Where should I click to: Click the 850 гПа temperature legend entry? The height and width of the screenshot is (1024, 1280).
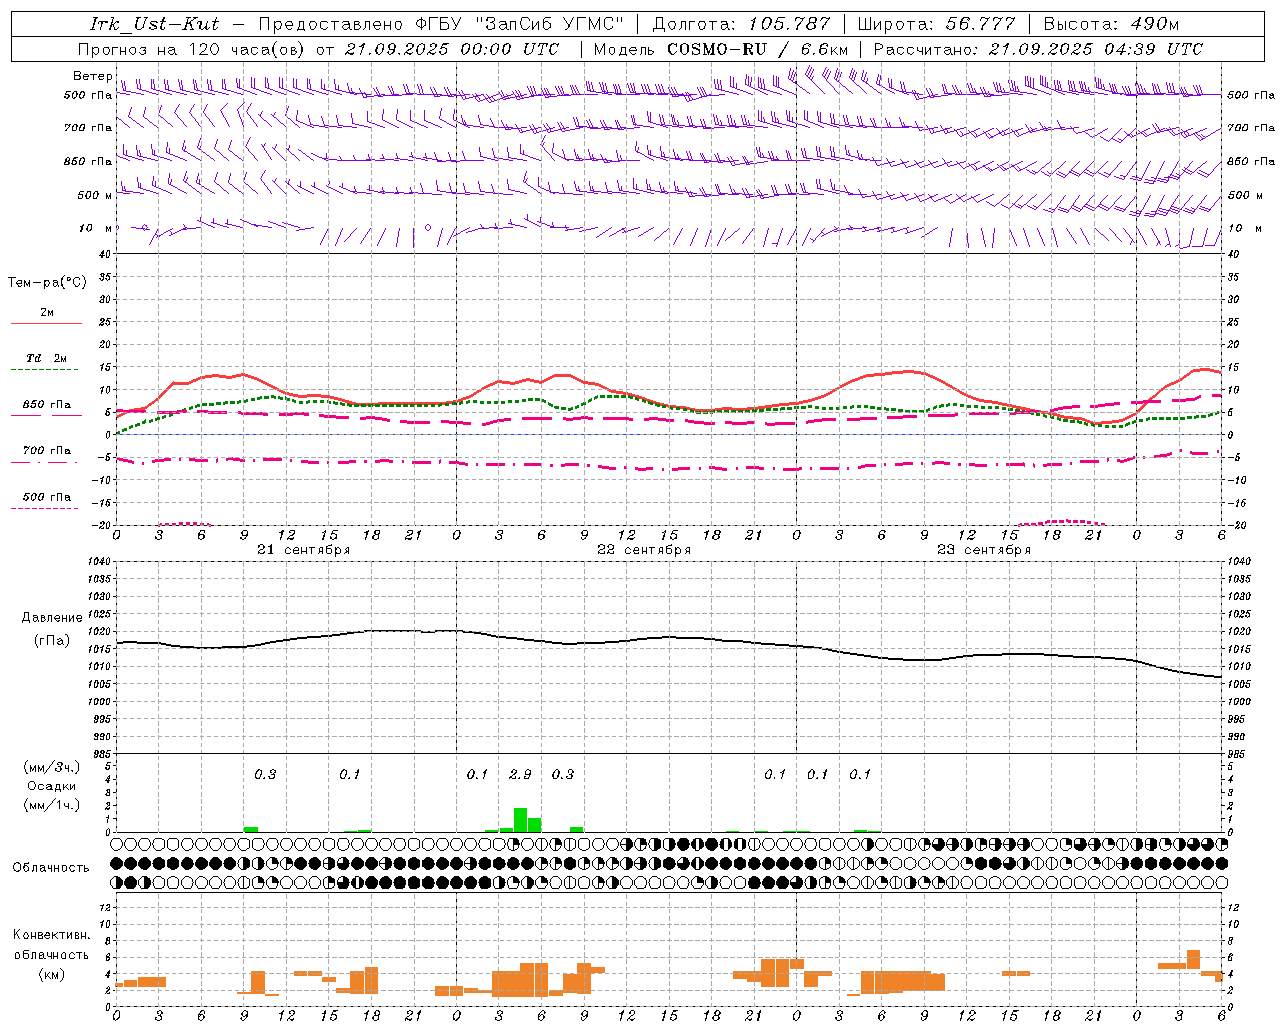46,405
